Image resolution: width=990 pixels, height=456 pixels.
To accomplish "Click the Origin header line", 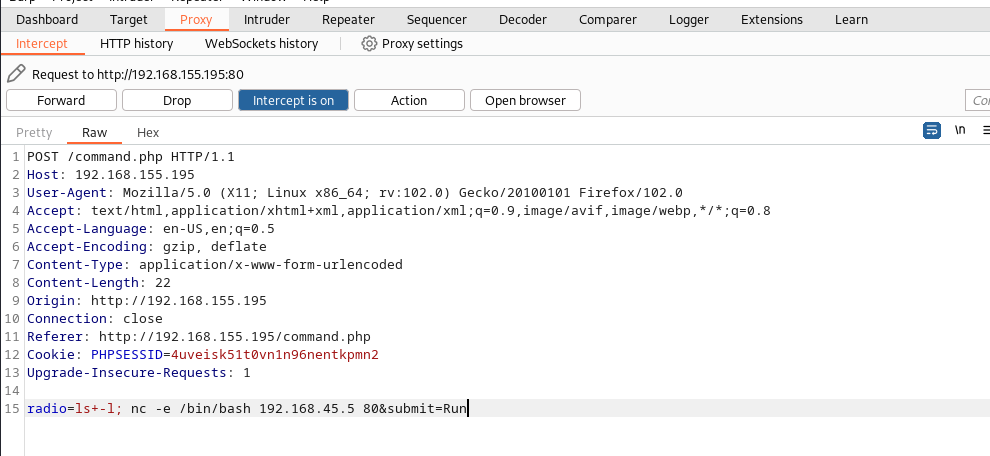I will tap(146, 301).
